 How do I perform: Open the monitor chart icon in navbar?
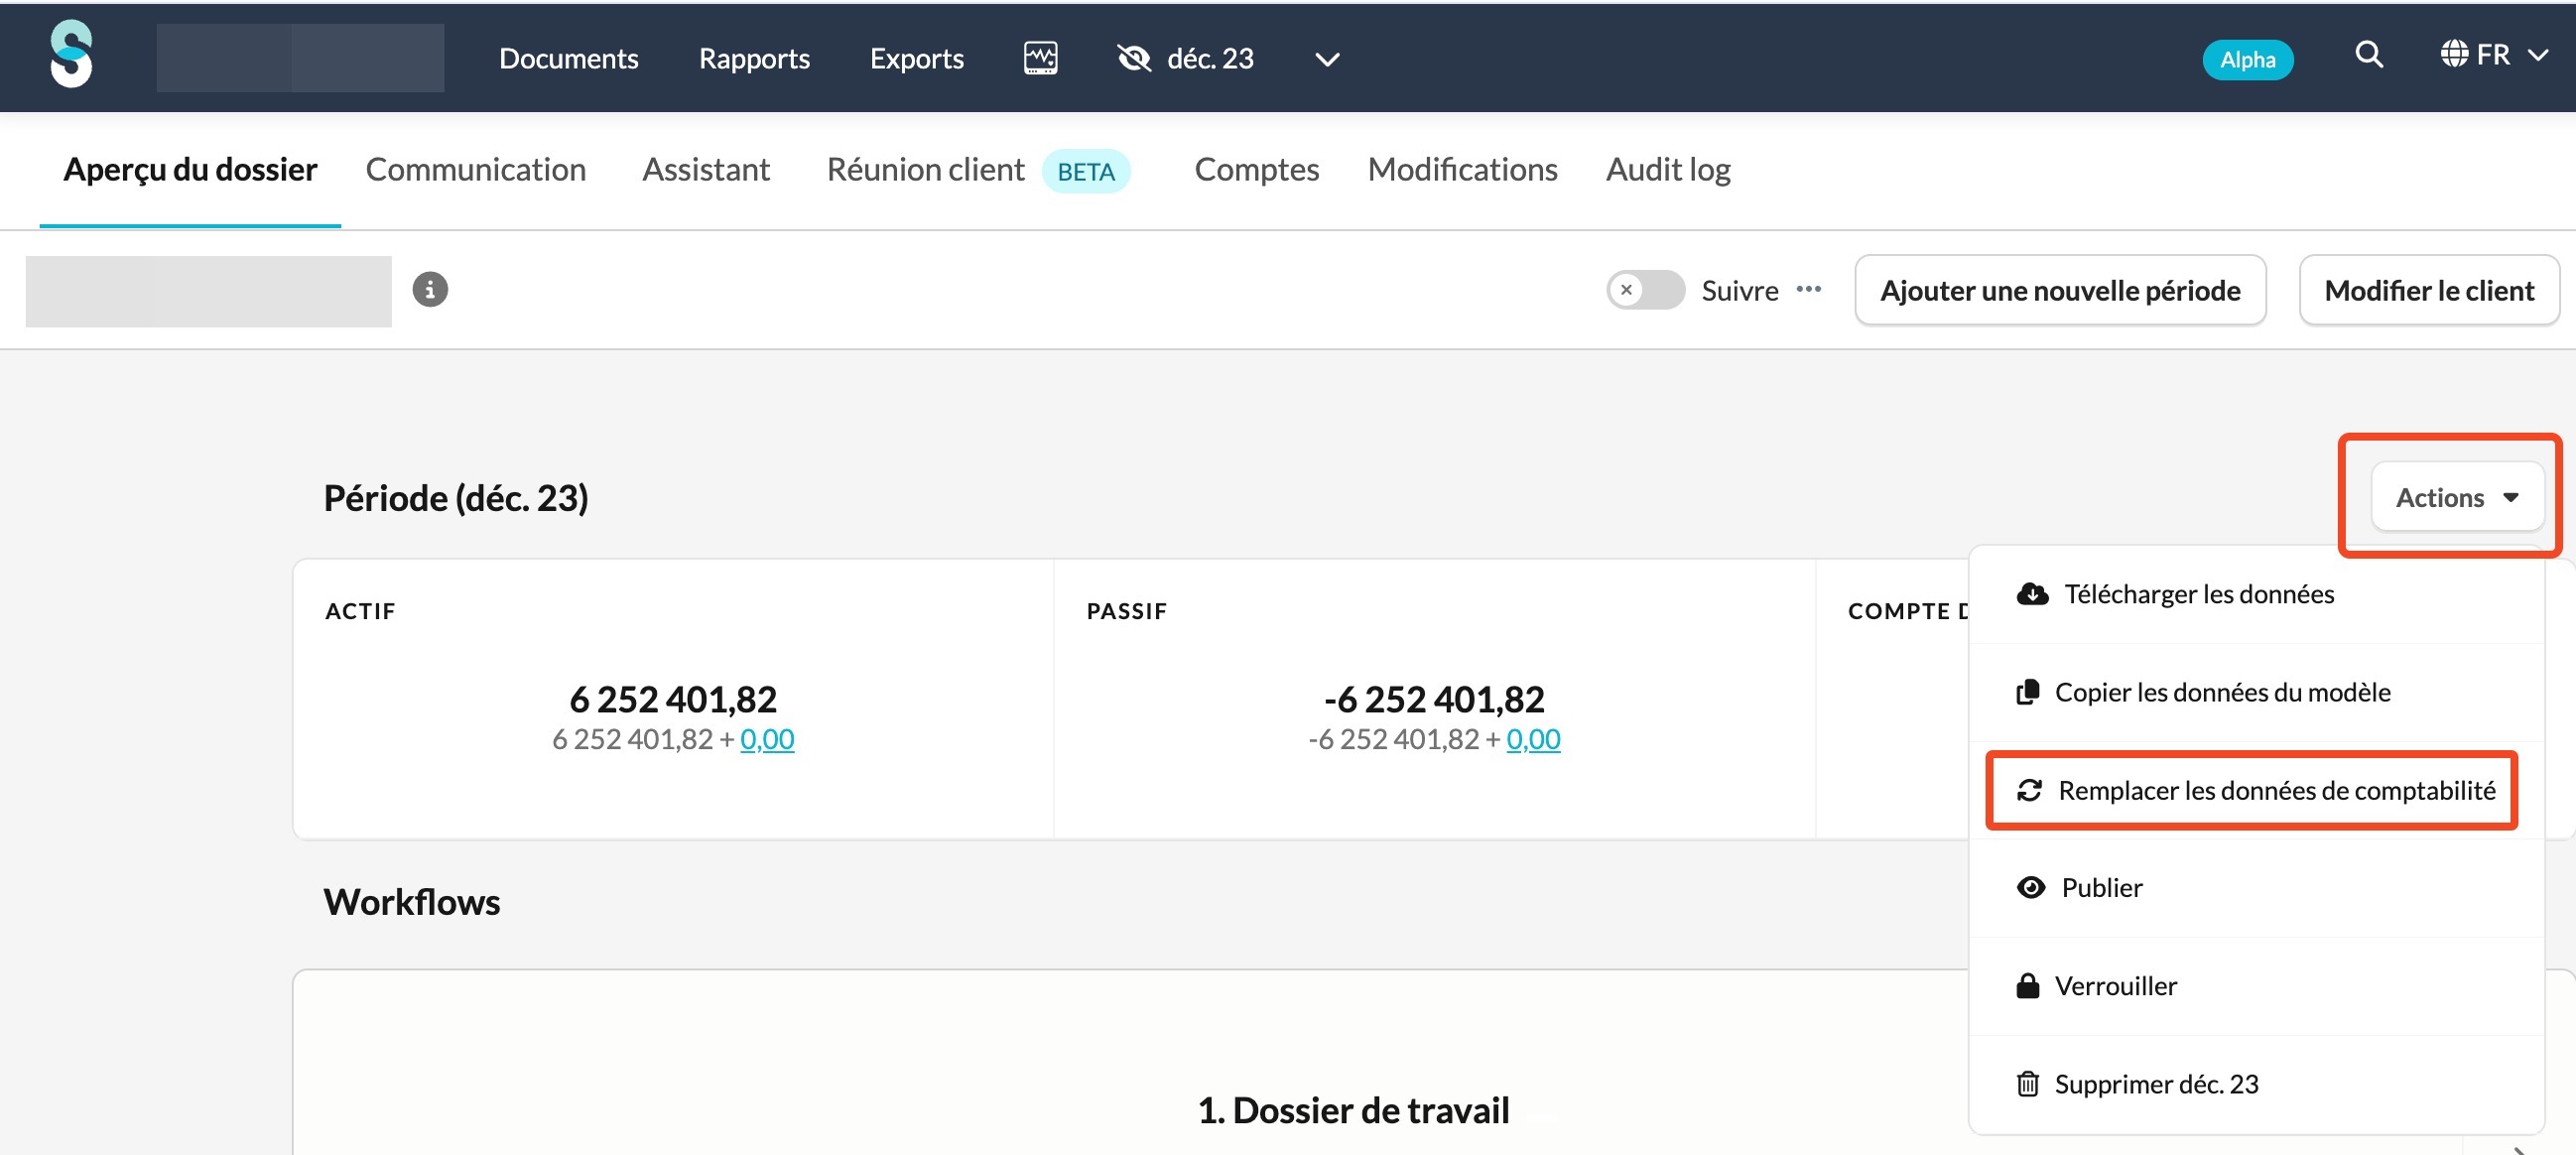pyautogui.click(x=1040, y=58)
